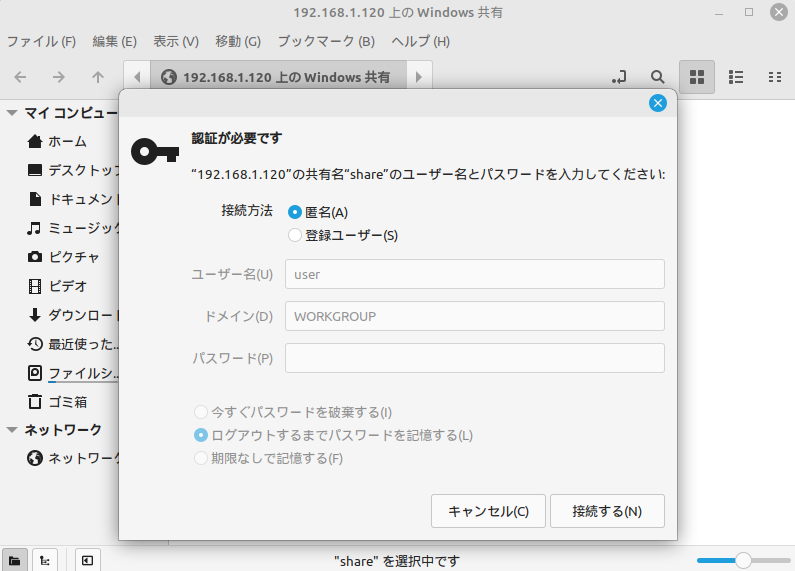Minimize the file manager window
This screenshot has width=795, height=571.
(x=718, y=12)
